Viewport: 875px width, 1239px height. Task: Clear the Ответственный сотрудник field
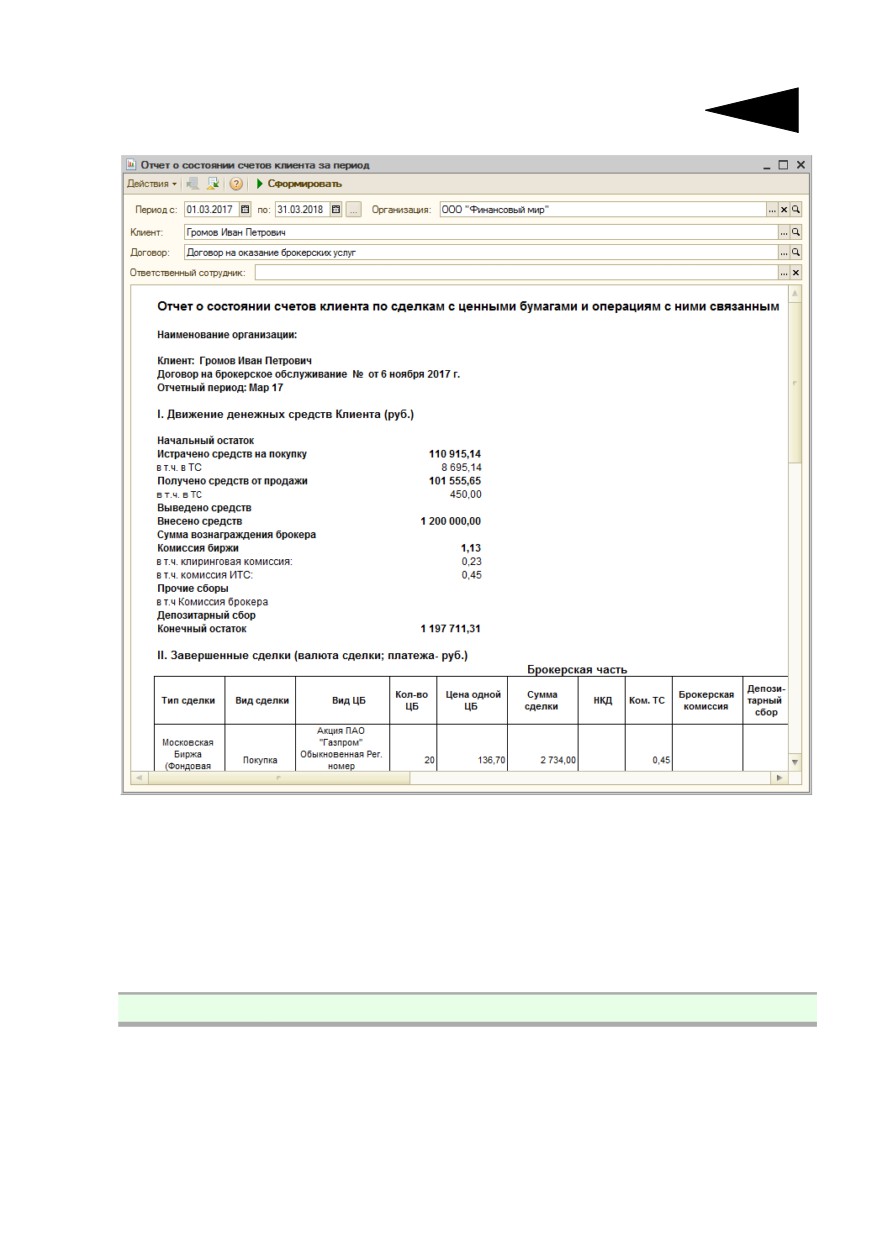coord(796,273)
